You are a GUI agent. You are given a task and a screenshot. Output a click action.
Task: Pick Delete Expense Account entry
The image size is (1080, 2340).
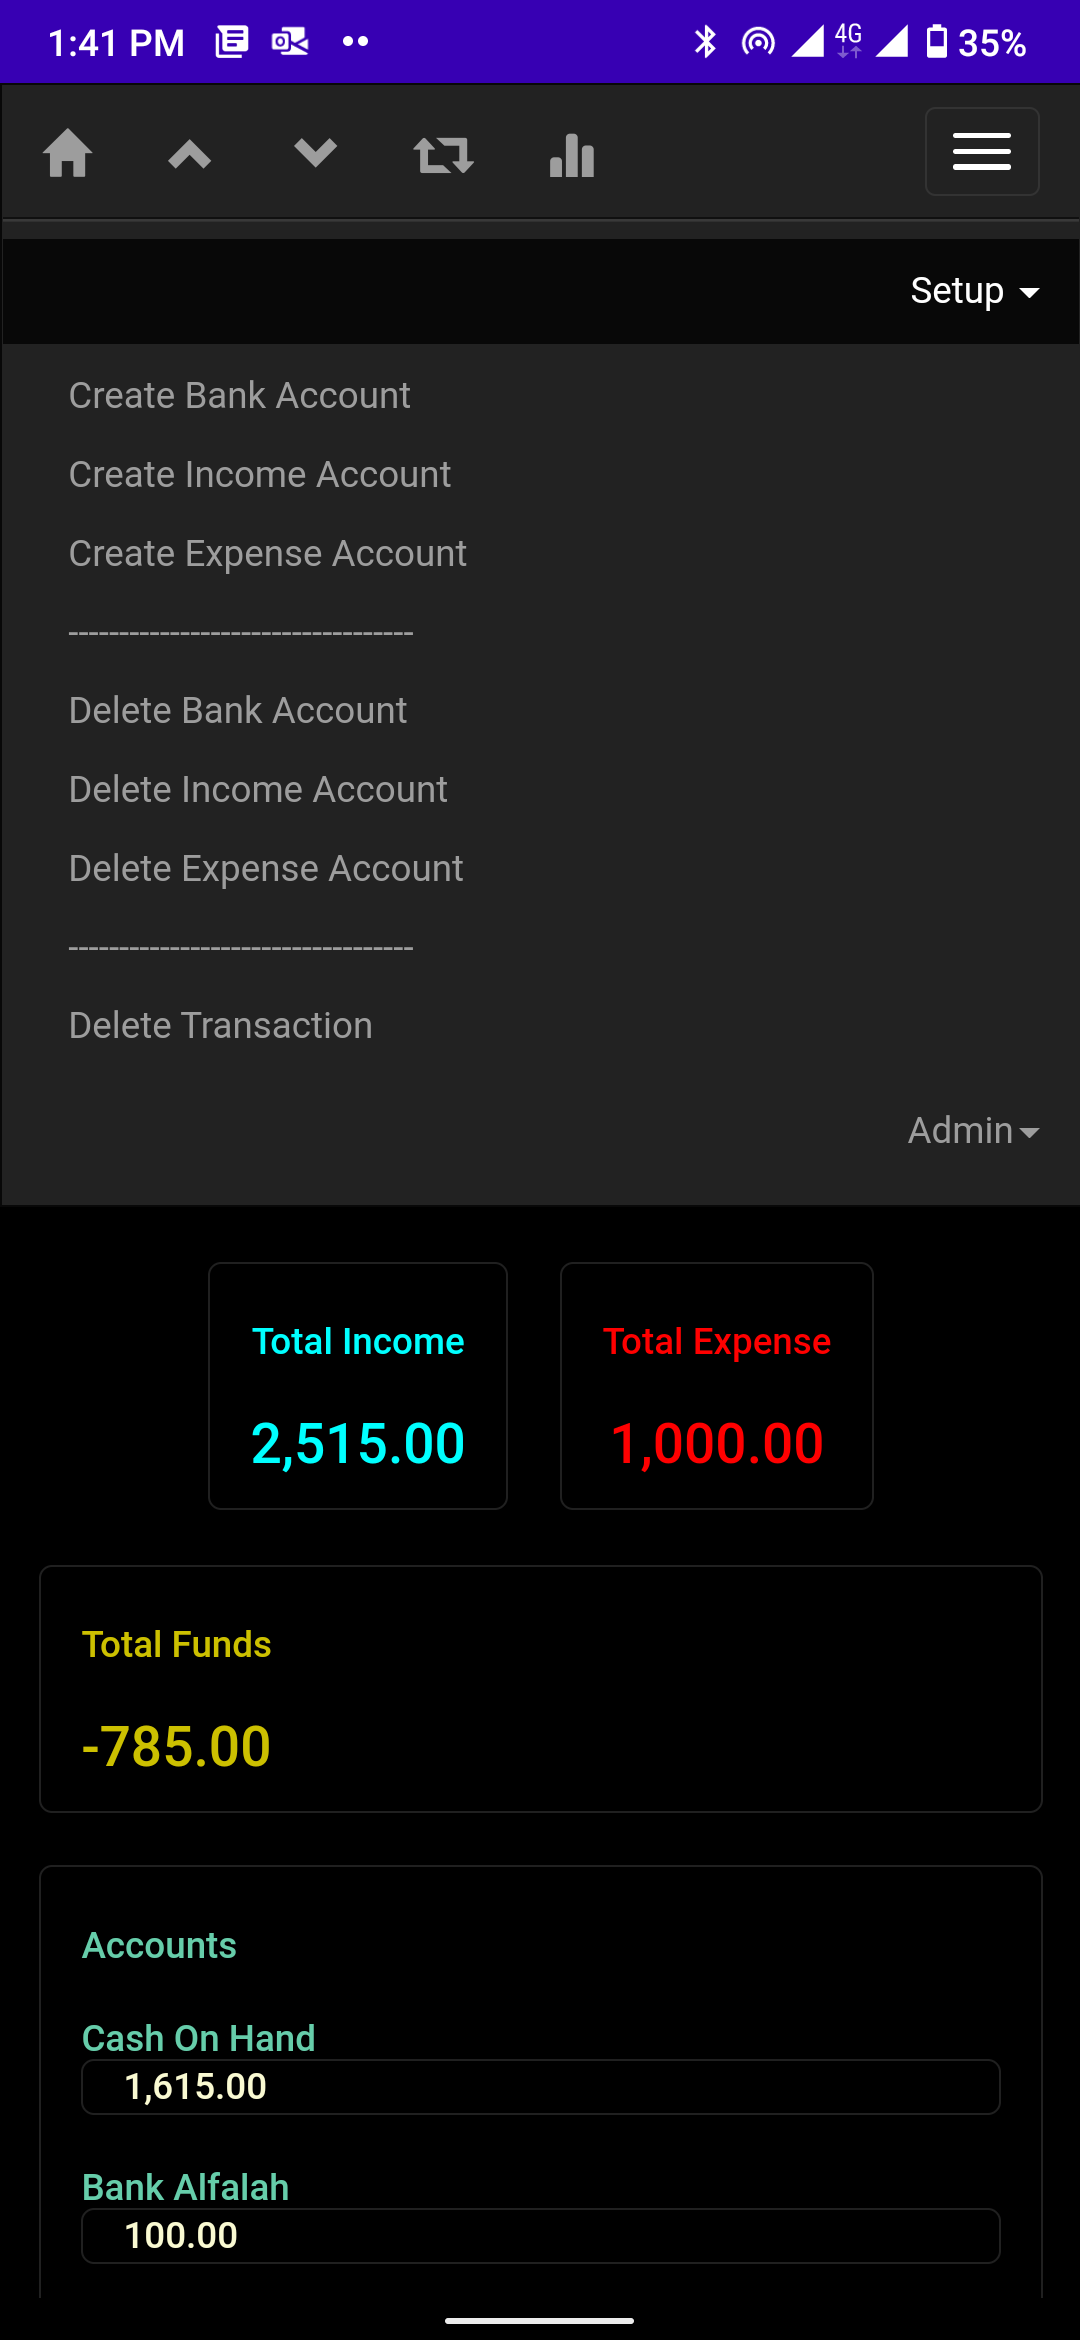[x=266, y=869]
